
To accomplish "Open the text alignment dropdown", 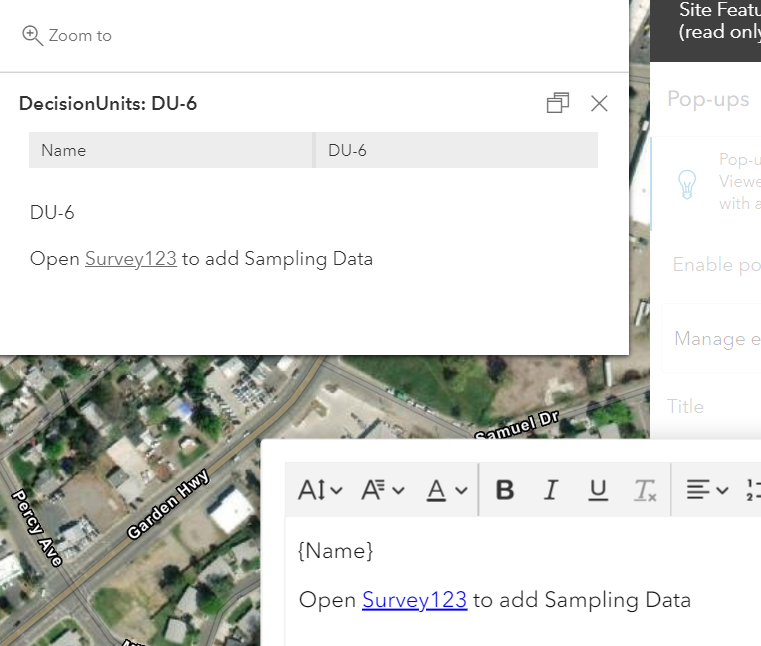I will (707, 490).
